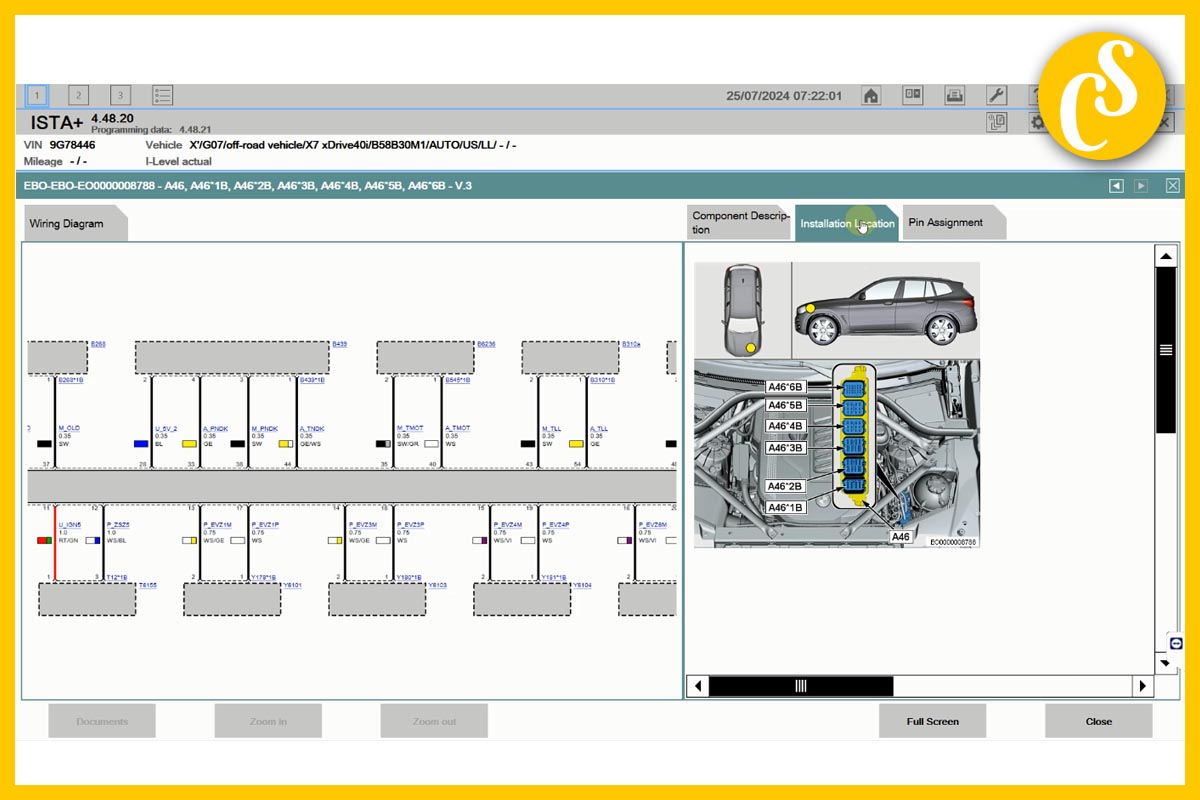The image size is (1200, 800).
Task: Open the Component Description tab
Action: coord(739,221)
